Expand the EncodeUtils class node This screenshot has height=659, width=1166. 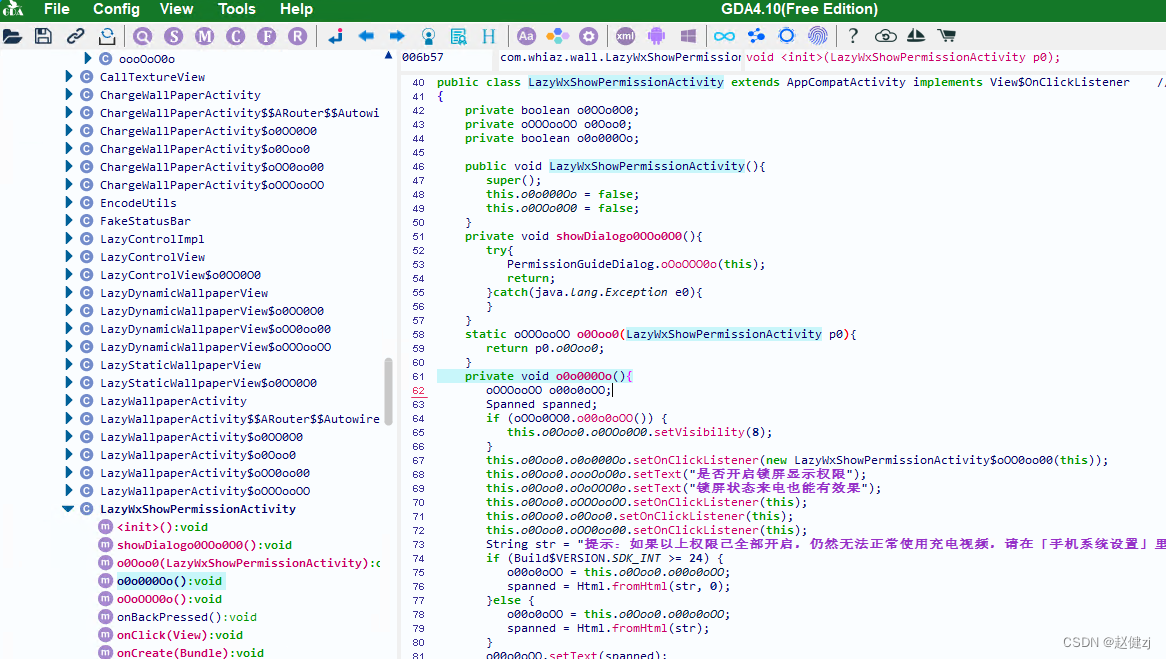click(68, 202)
